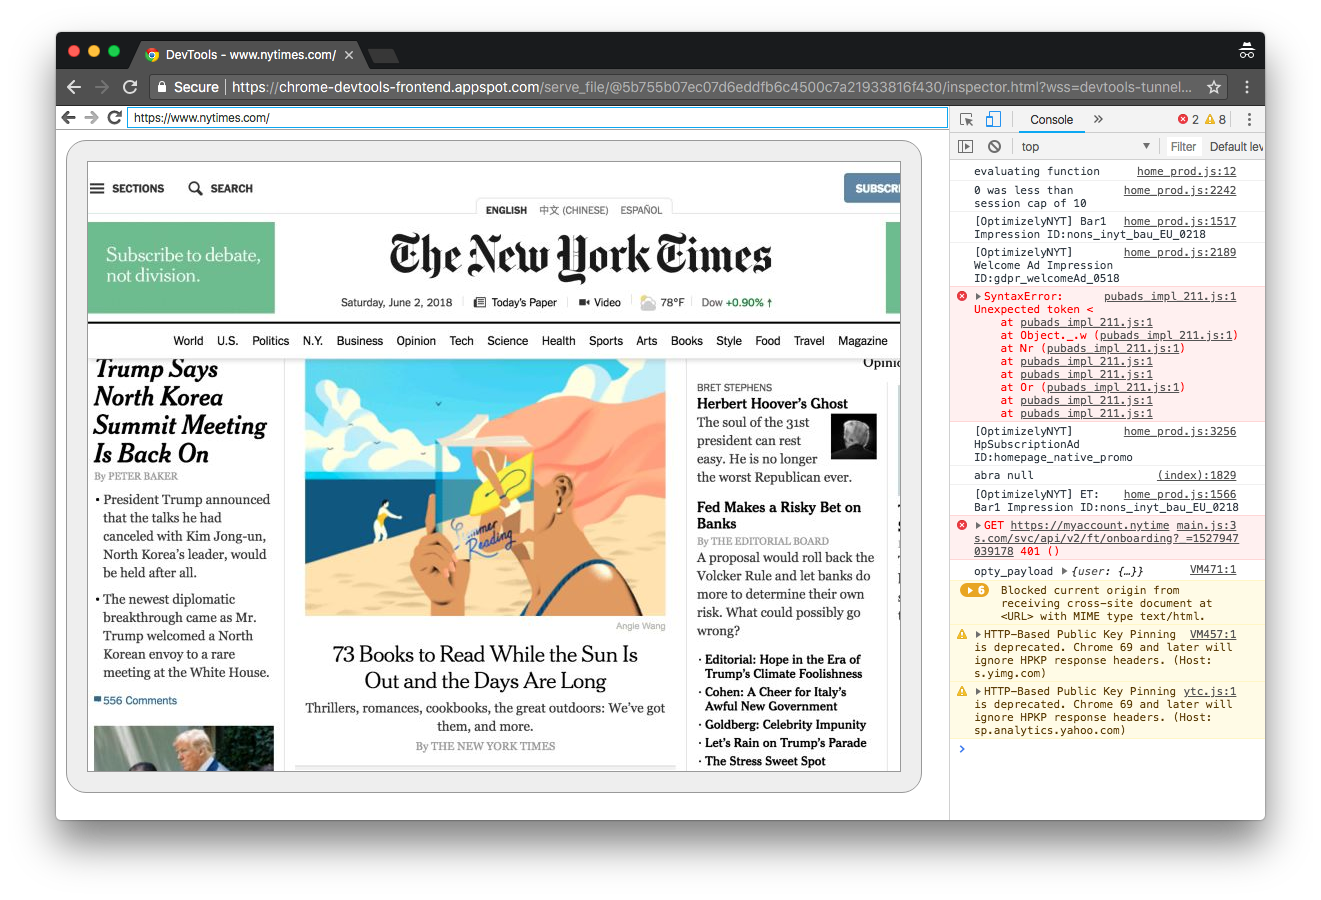Switch to Español edition
This screenshot has width=1321, height=900.
click(x=641, y=210)
